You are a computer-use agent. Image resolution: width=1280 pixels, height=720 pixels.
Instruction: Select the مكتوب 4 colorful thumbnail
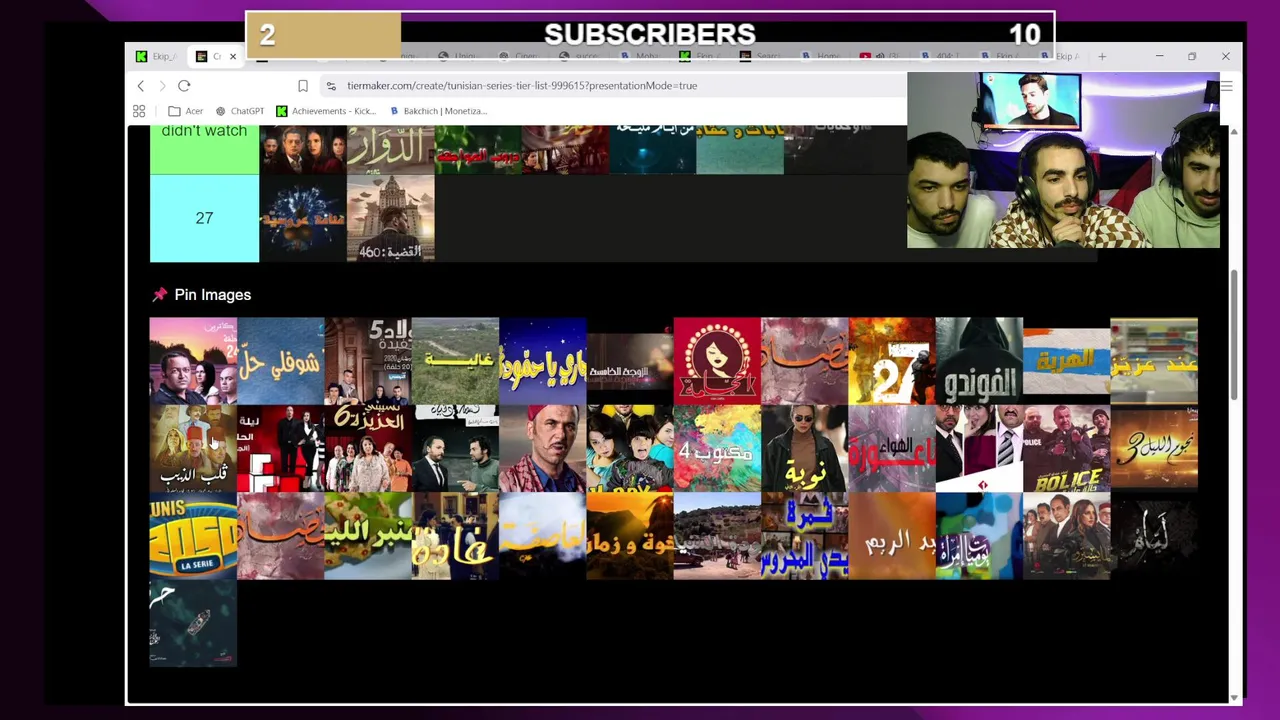717,449
